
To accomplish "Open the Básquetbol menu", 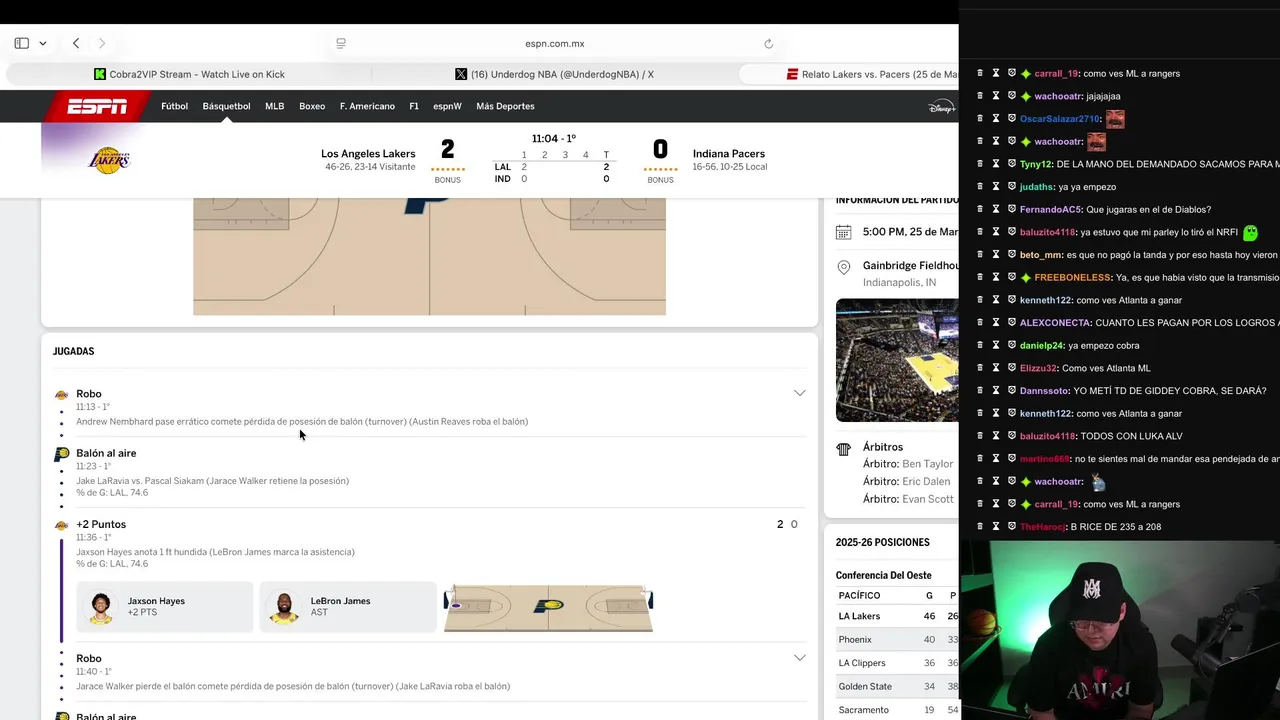I will (226, 106).
